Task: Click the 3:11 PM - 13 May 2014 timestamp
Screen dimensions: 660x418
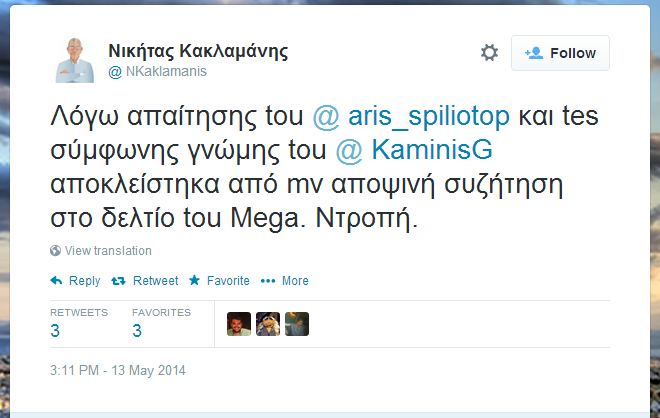Action: [118, 370]
